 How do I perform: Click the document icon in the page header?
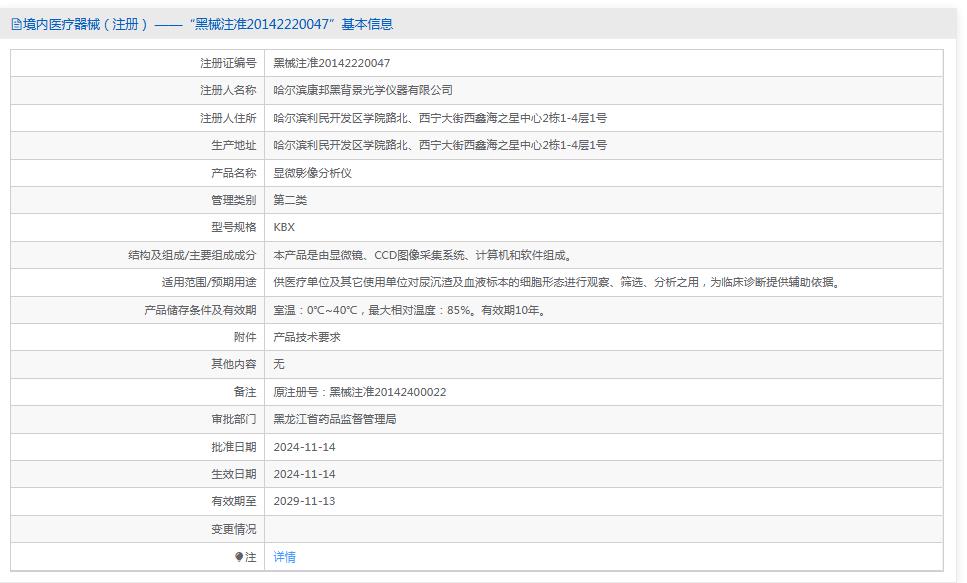point(16,24)
